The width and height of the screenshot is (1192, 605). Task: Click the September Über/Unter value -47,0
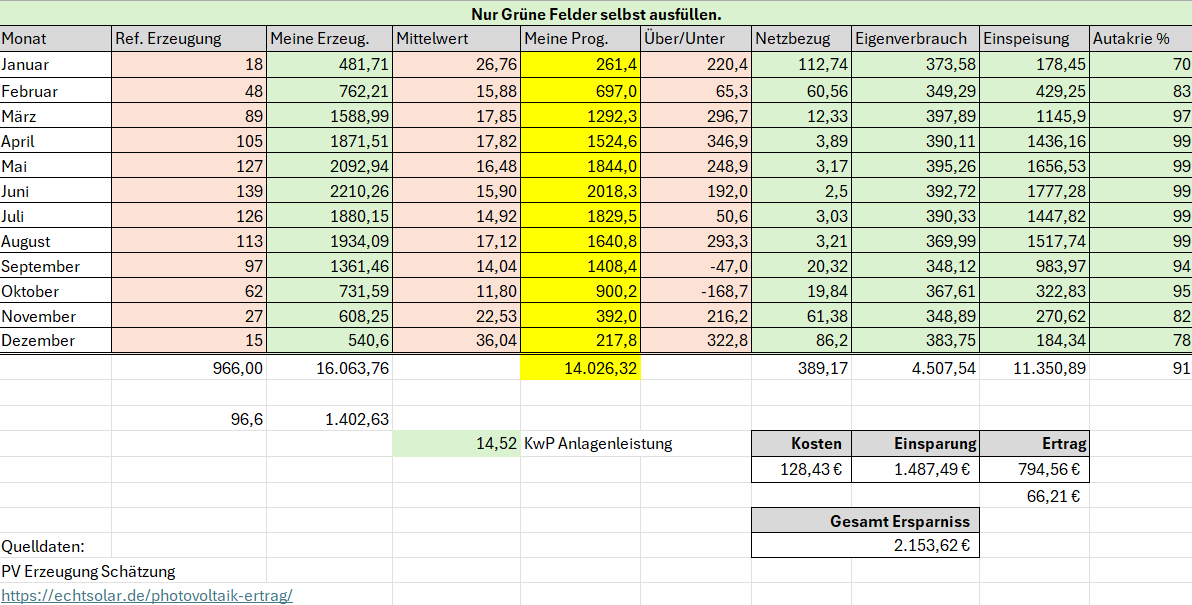tap(696, 266)
